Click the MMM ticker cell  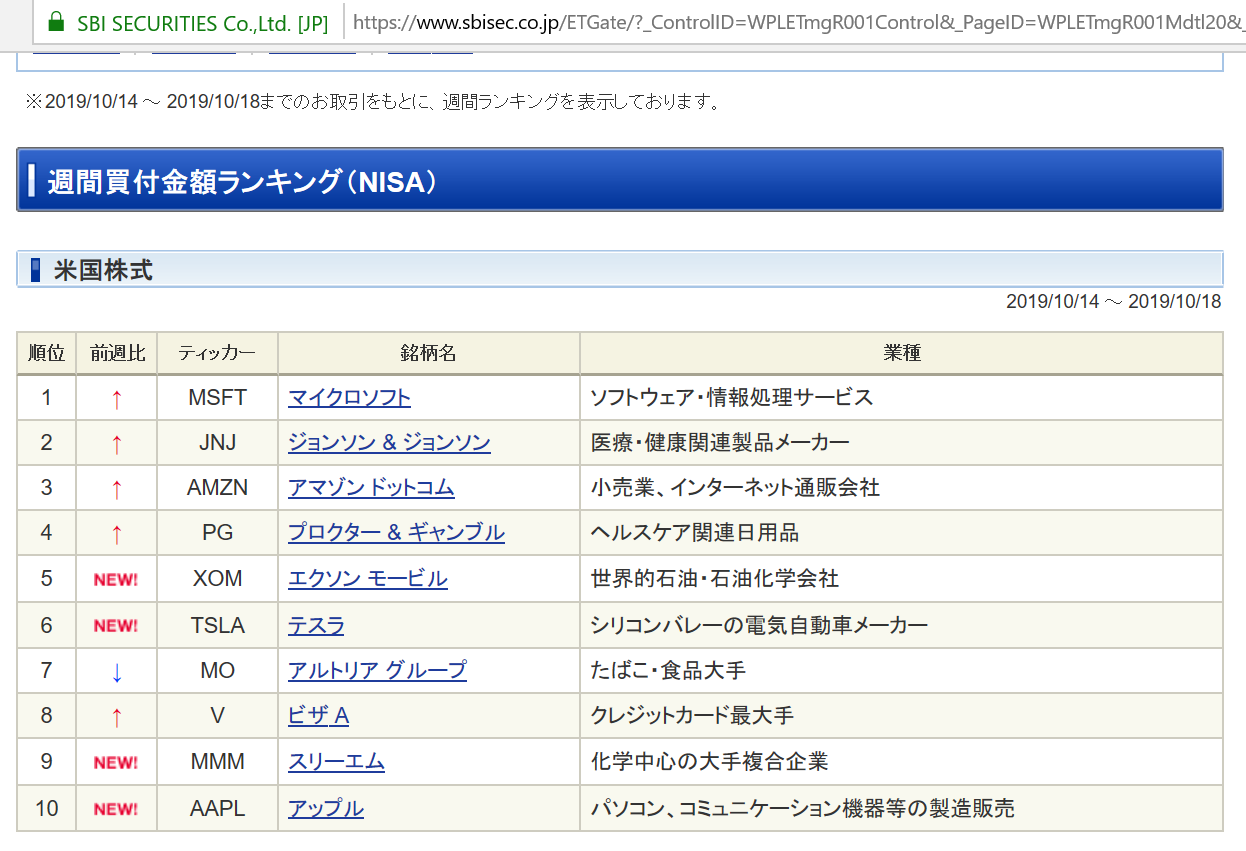point(217,762)
